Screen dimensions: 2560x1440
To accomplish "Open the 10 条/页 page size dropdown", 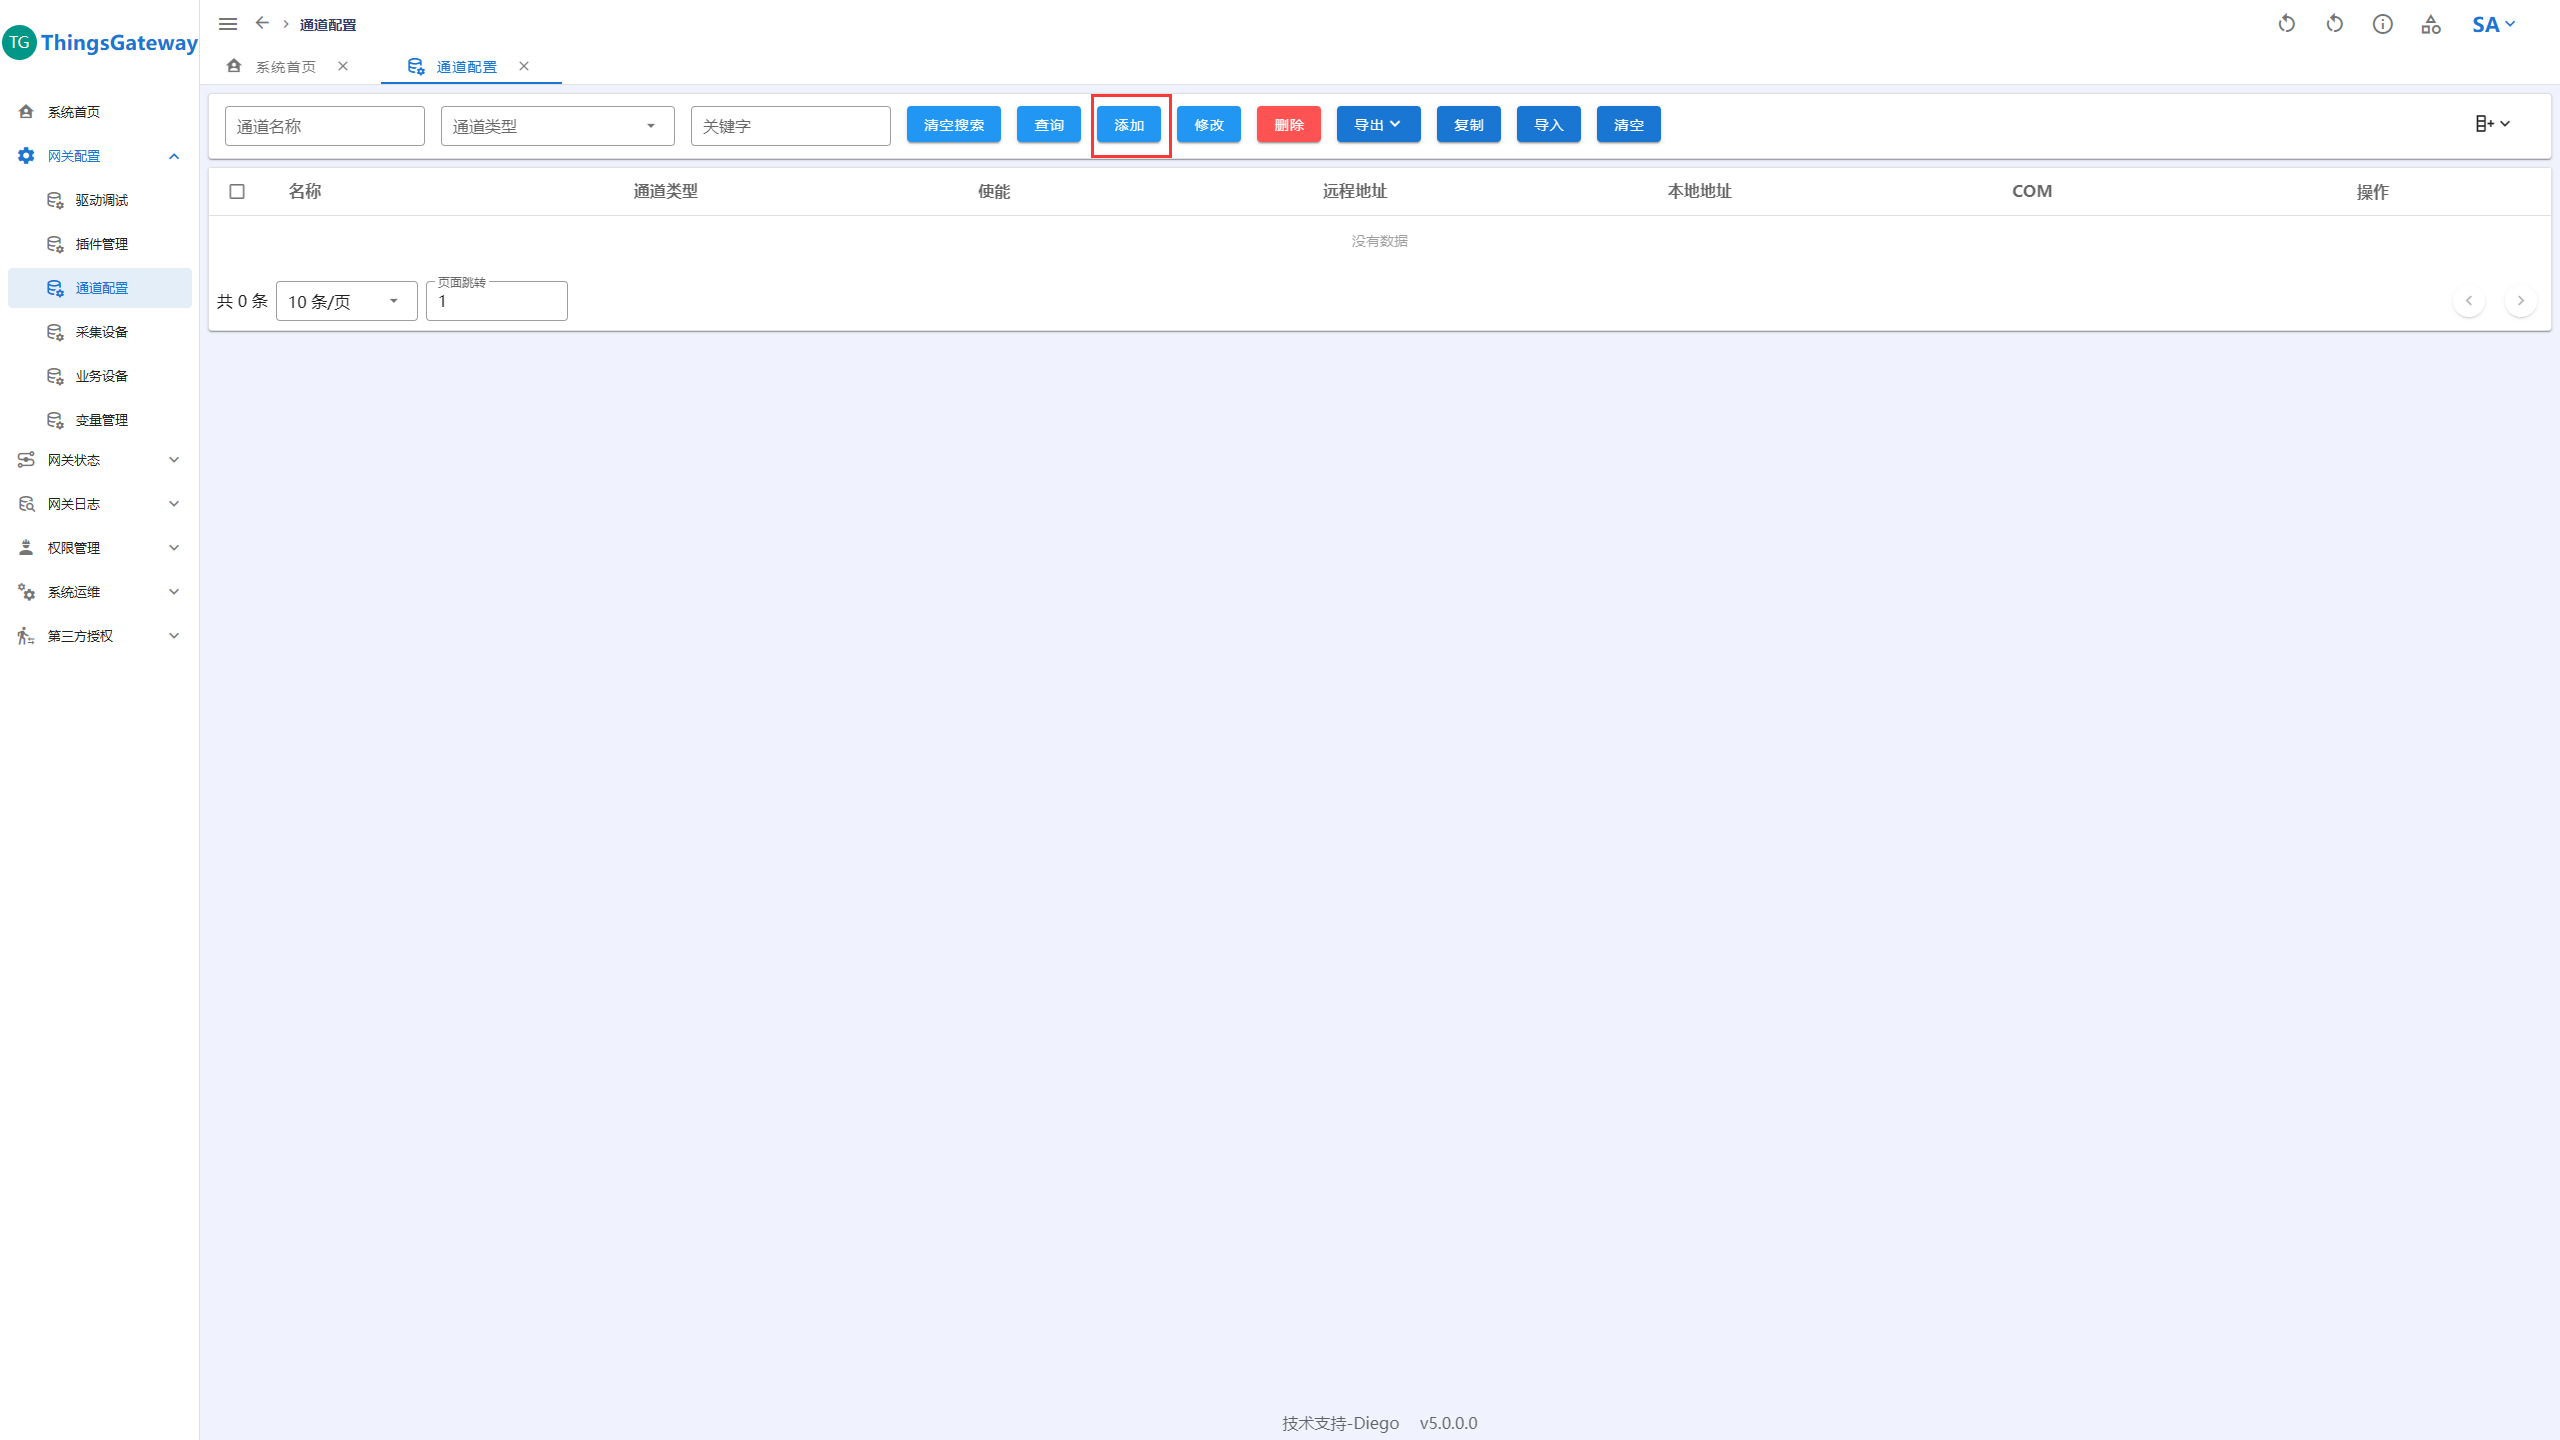I will click(346, 301).
